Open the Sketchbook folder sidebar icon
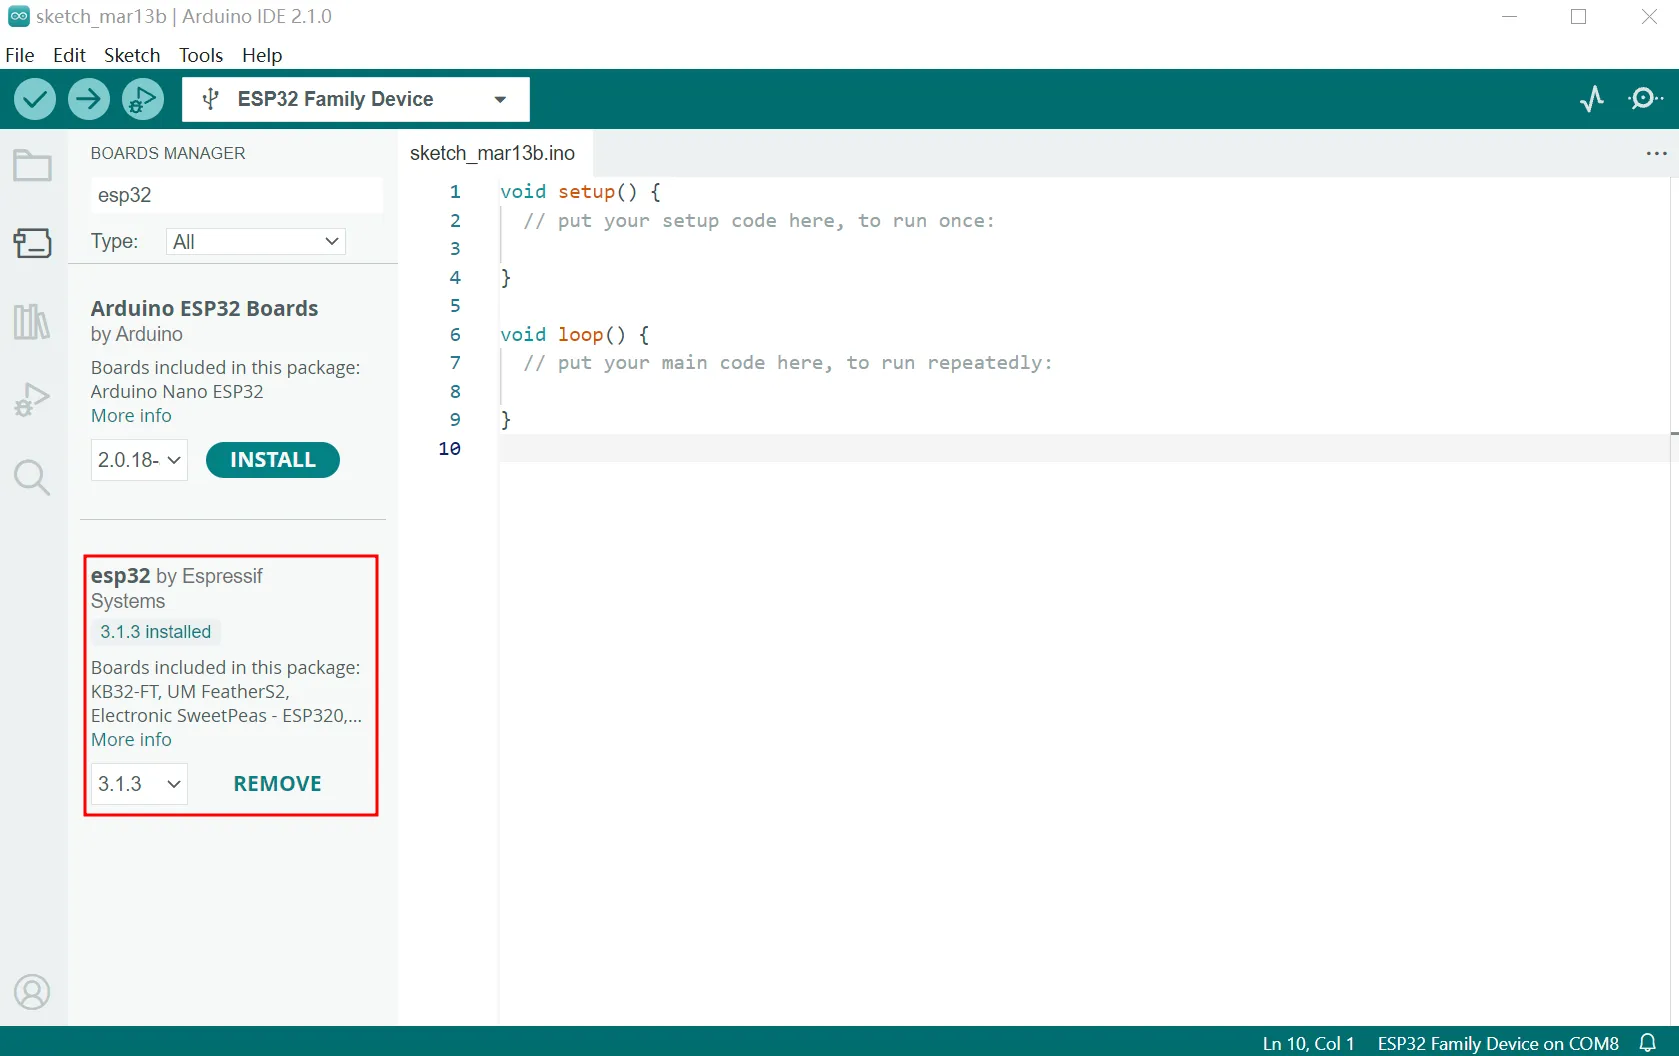The height and width of the screenshot is (1056, 1679). pos(32,166)
